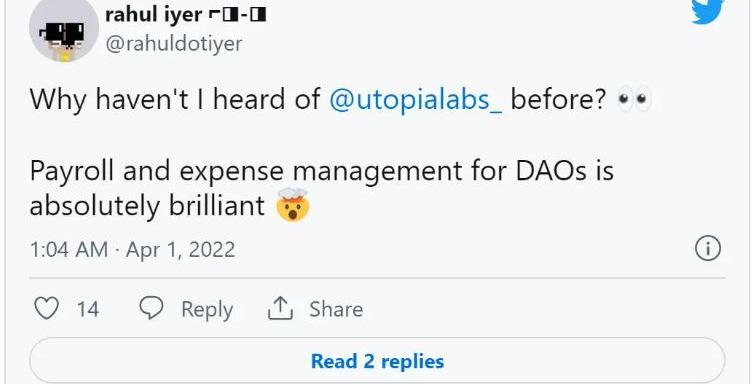Click the Twitter bird logo
This screenshot has height=384, width=756.
click(708, 11)
